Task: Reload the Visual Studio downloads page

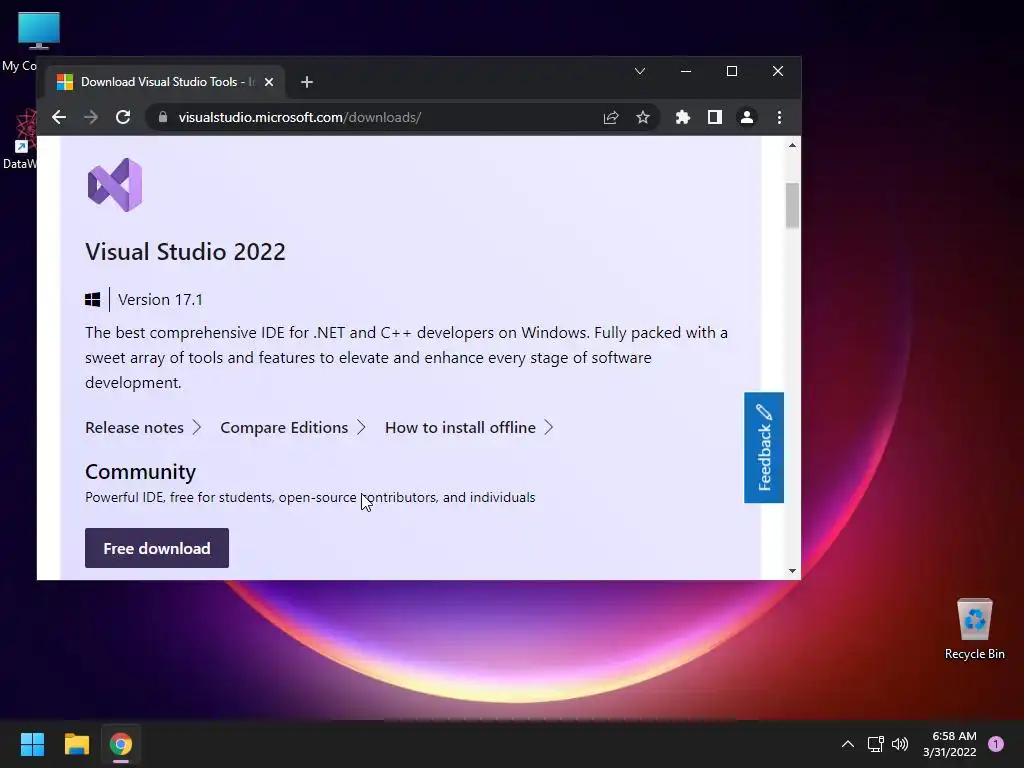Action: coord(123,117)
